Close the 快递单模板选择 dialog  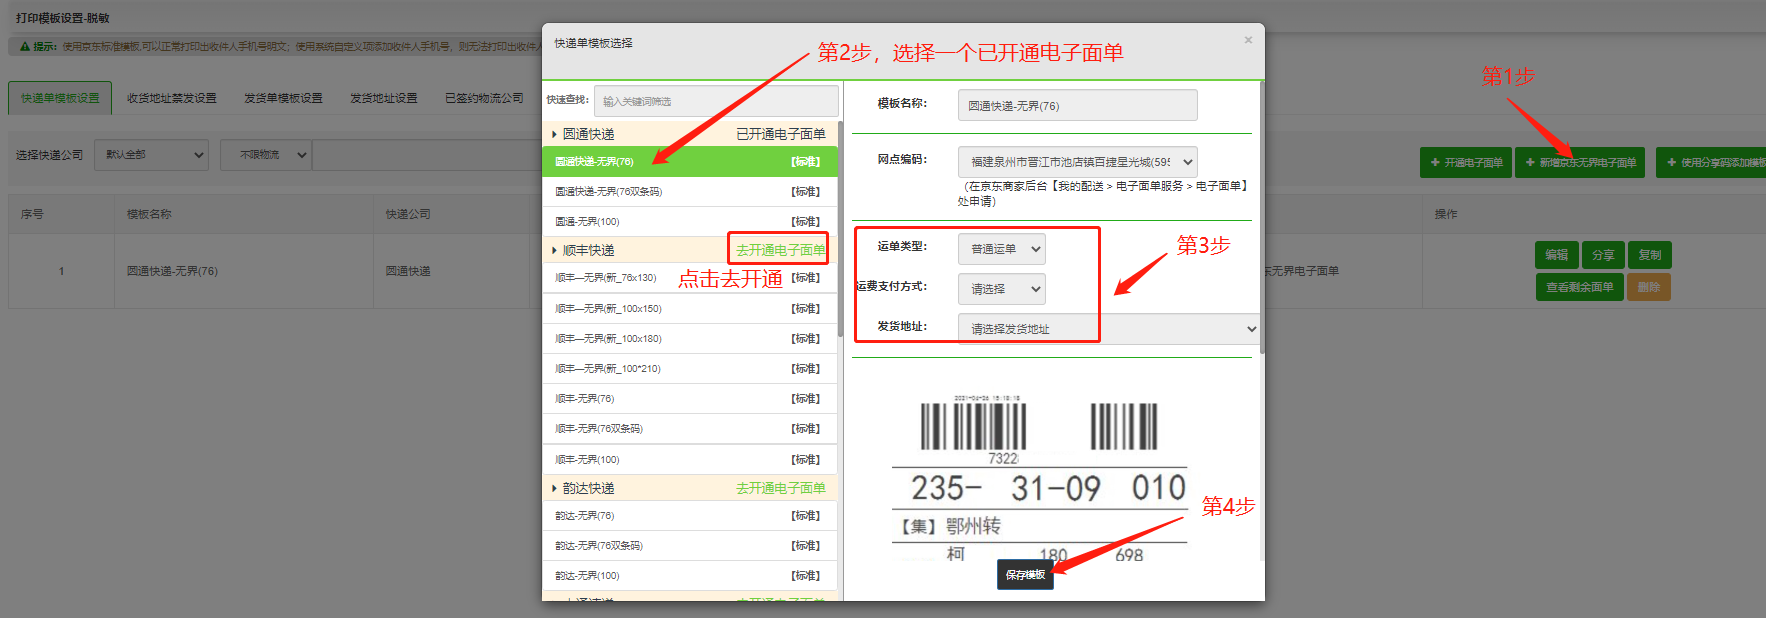(1247, 40)
